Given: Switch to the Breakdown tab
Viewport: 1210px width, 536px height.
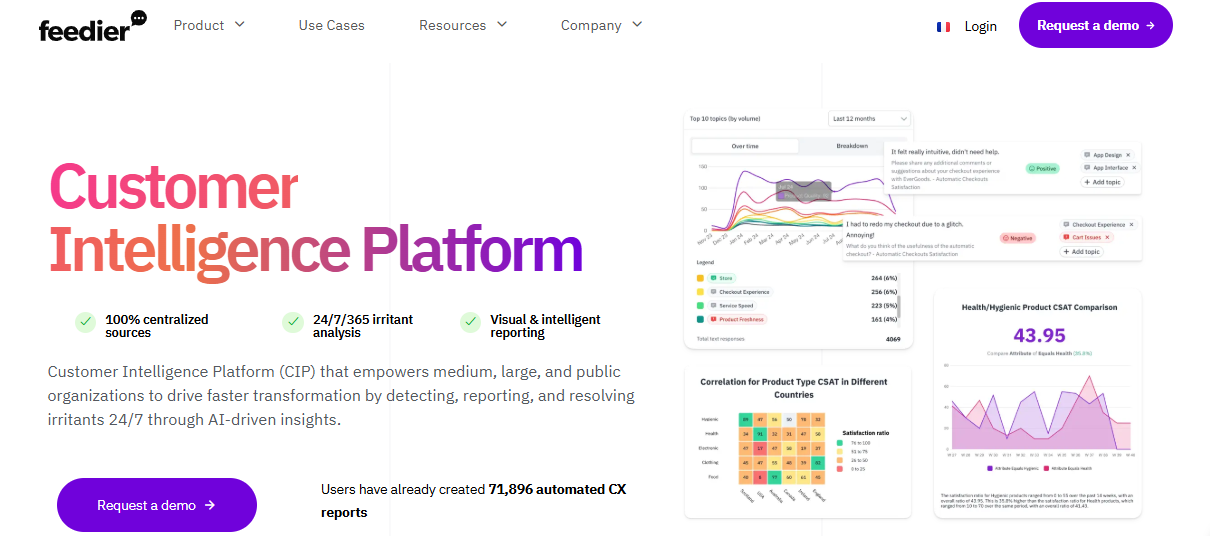Looking at the screenshot, I should click(x=852, y=146).
